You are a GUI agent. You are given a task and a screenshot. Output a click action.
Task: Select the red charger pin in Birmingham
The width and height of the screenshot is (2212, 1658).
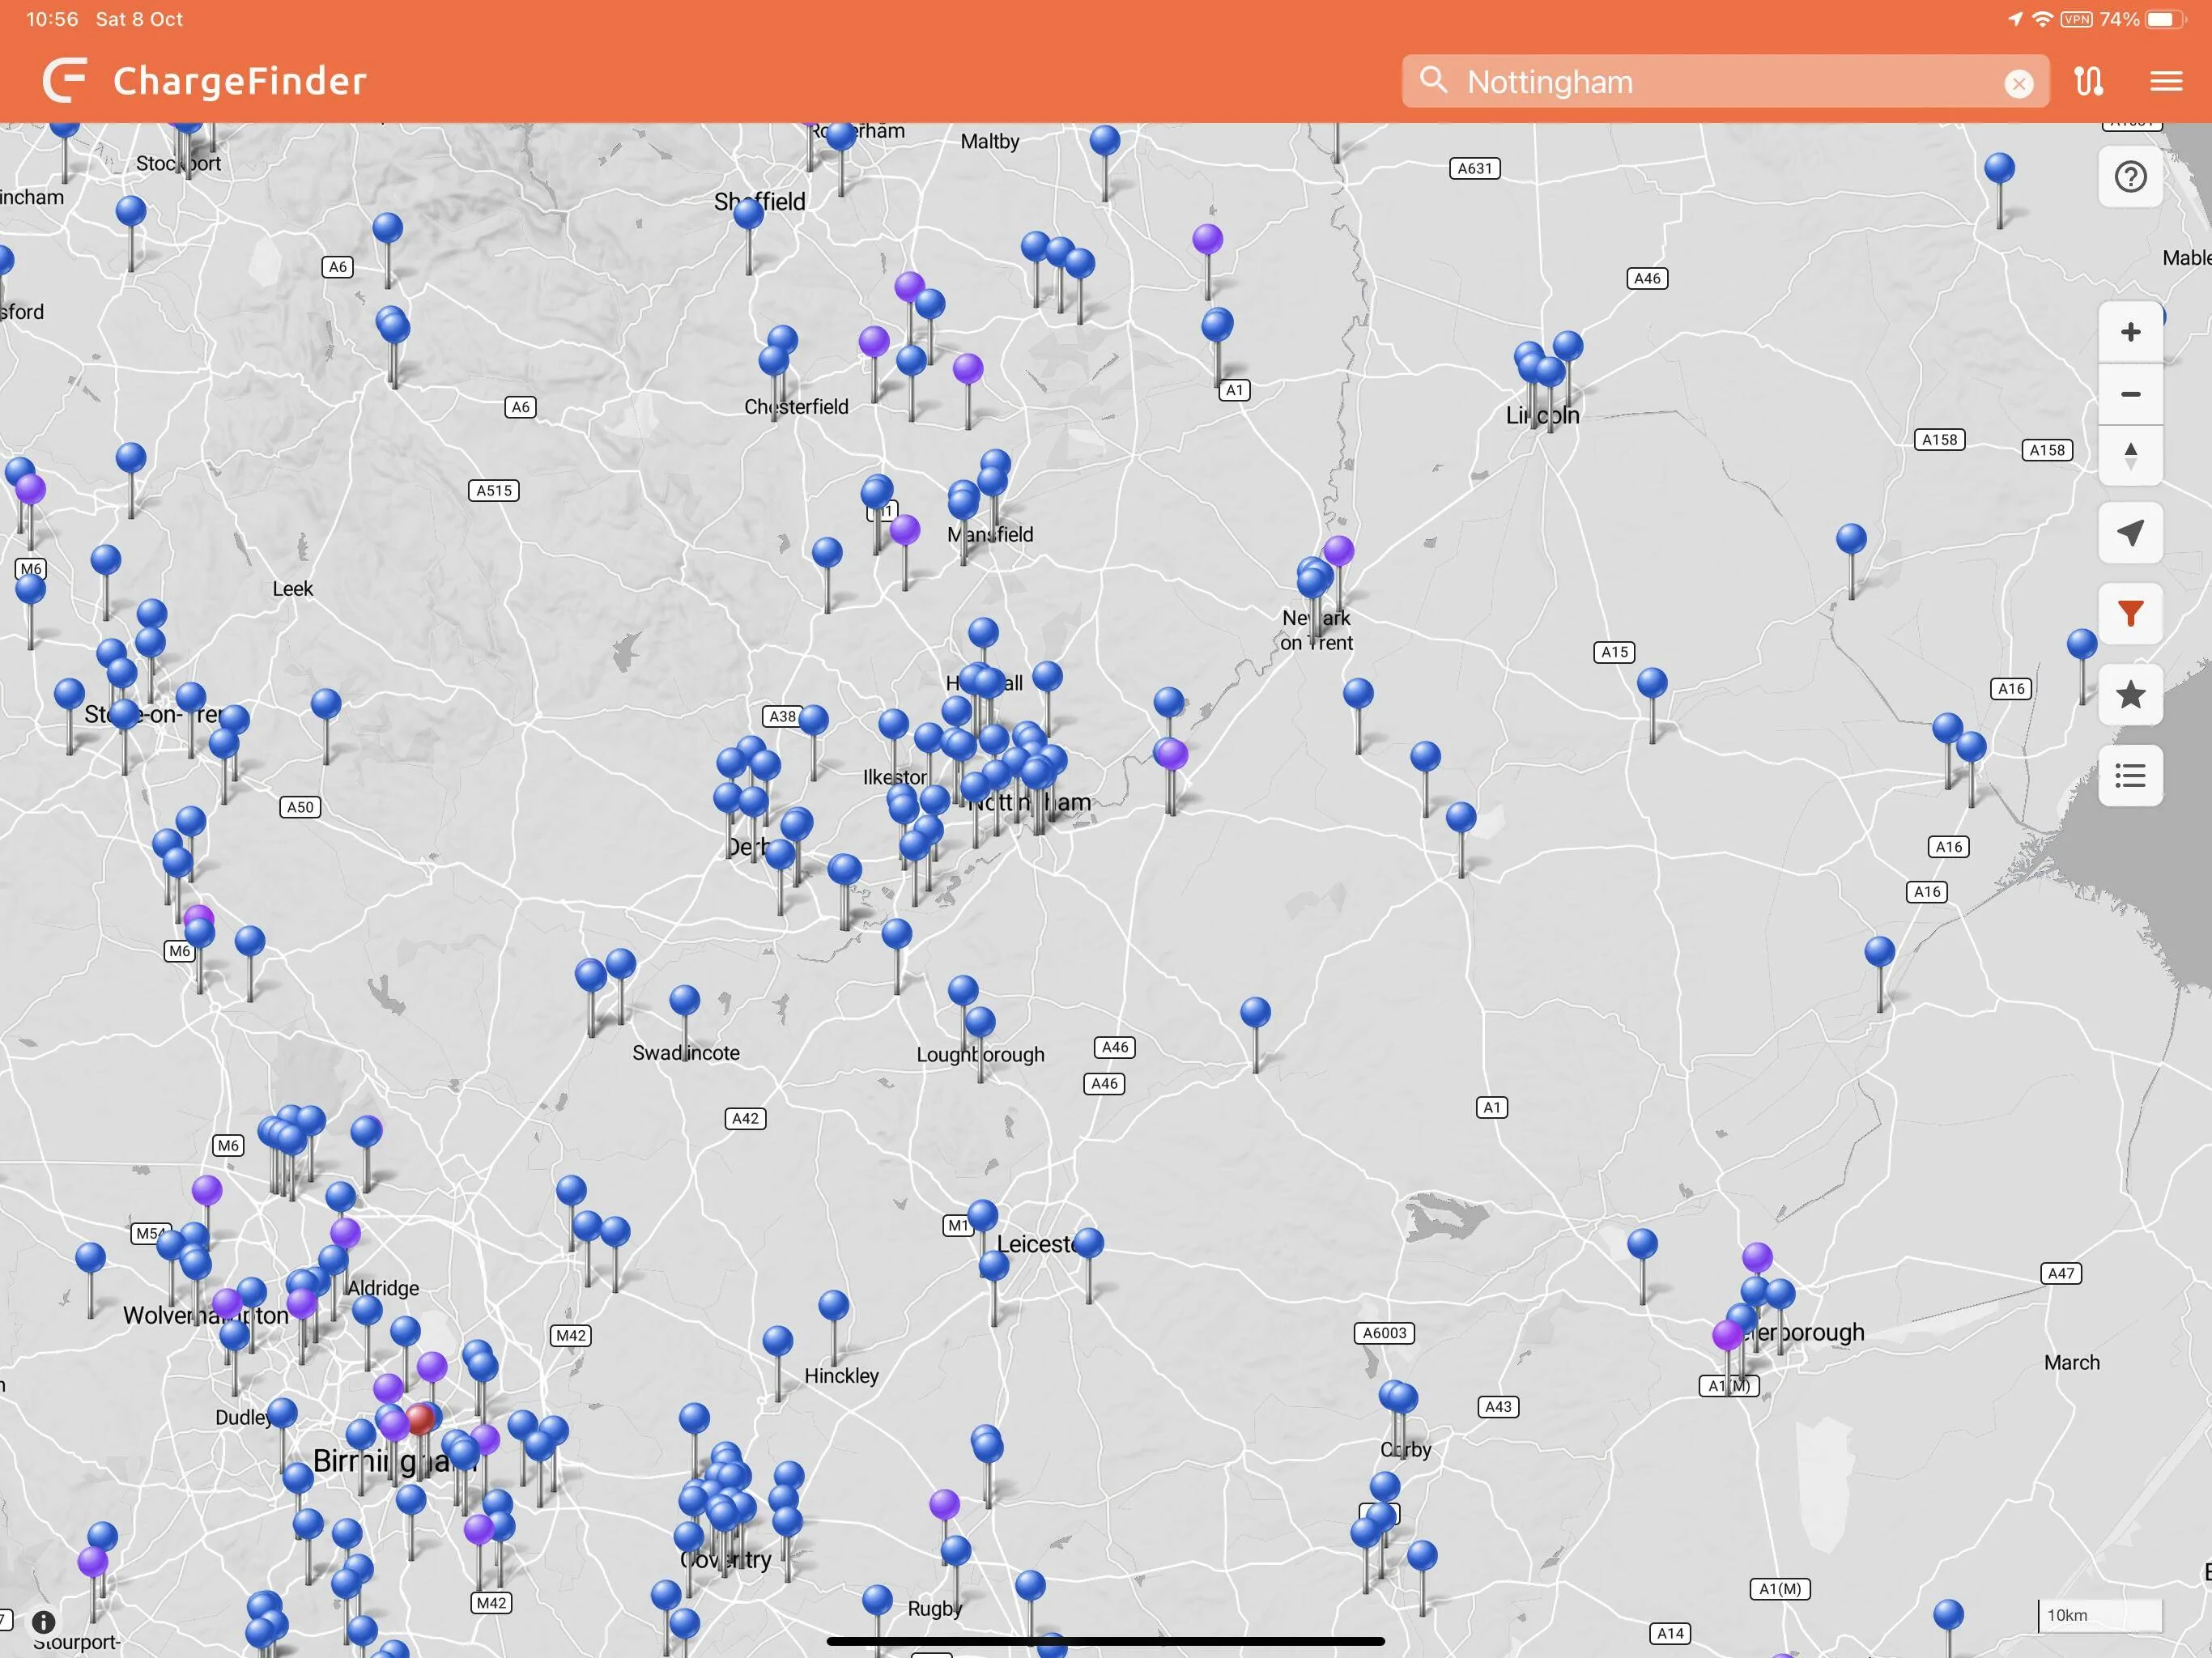(420, 1418)
